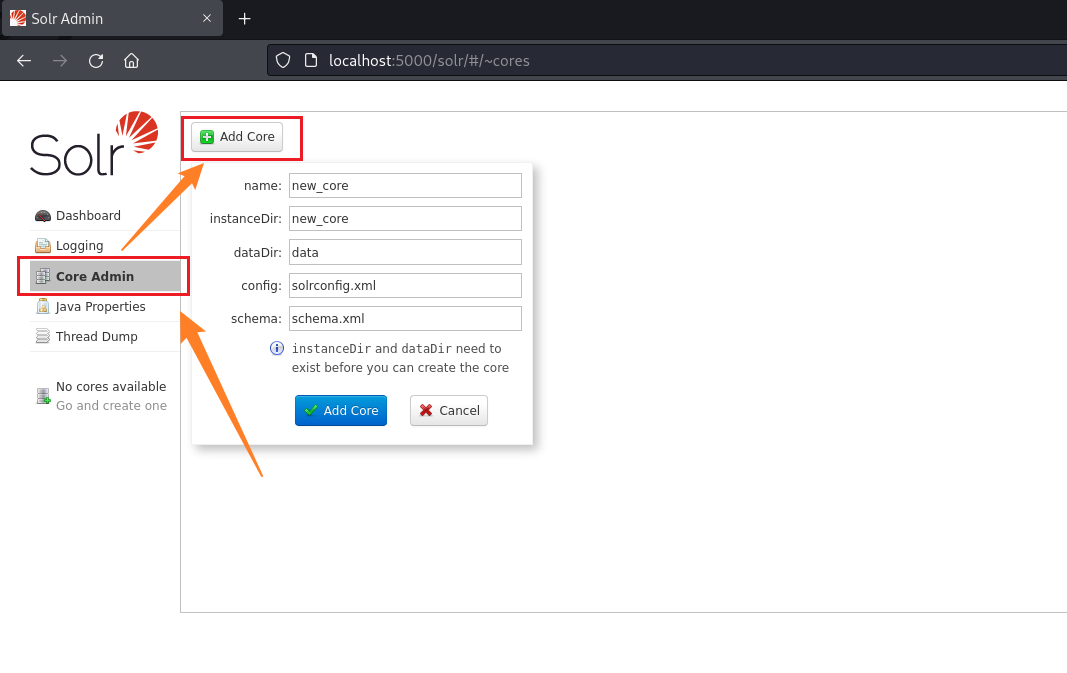Image resolution: width=1067 pixels, height=673 pixels.
Task: Click the name input field
Action: pos(405,186)
